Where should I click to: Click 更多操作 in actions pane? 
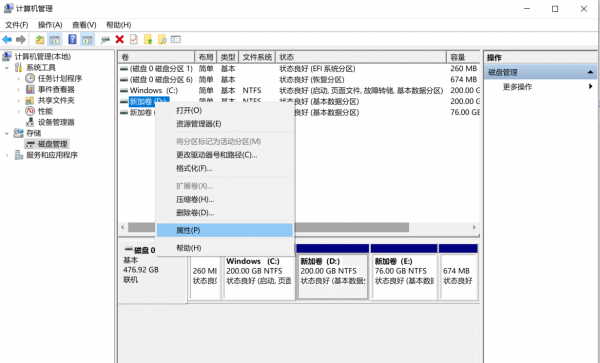[x=517, y=87]
